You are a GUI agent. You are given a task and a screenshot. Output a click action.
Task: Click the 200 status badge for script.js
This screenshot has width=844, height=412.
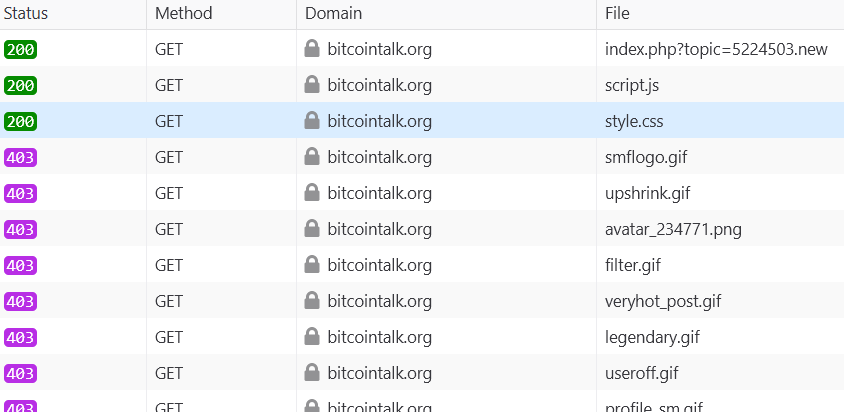[20, 86]
